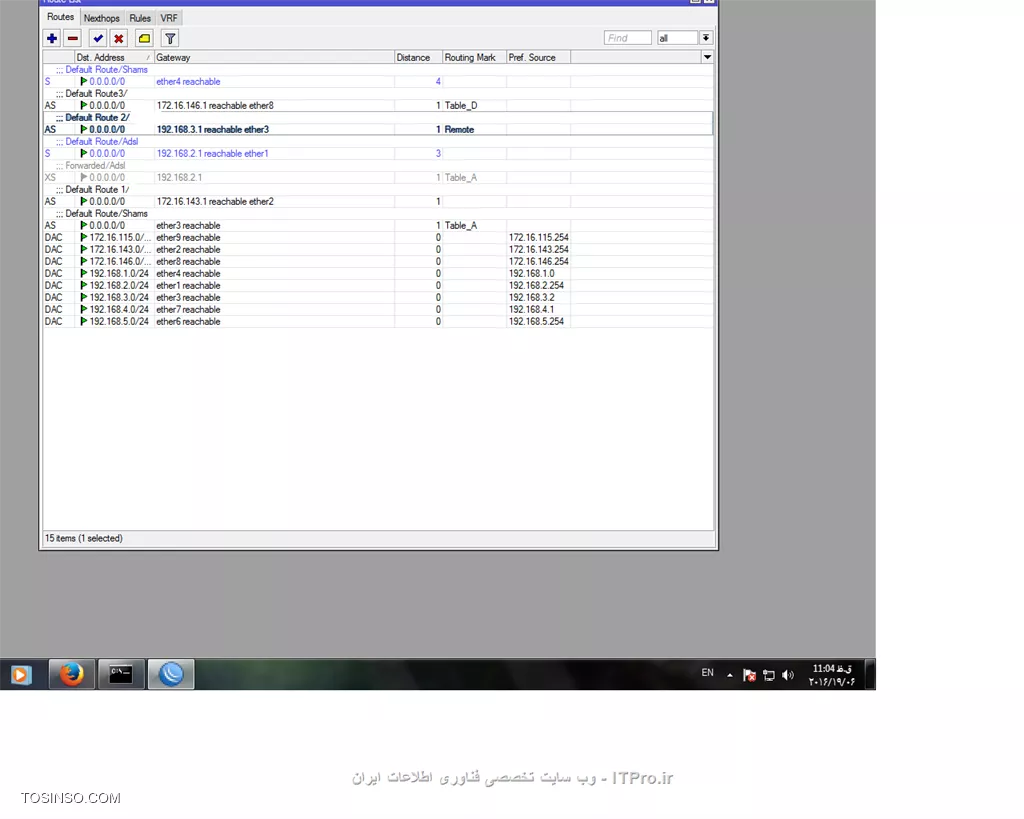Screen dimensions: 1024x819
Task: Click the Show desktop strip beside the clock
Action: (870, 674)
